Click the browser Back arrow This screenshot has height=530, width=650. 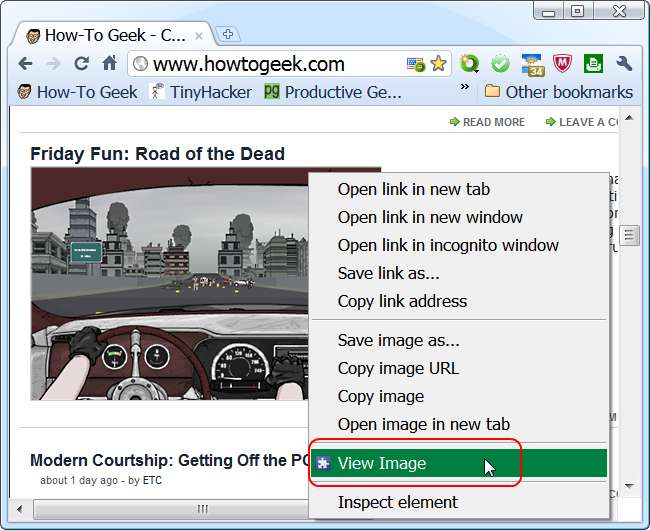tap(26, 64)
